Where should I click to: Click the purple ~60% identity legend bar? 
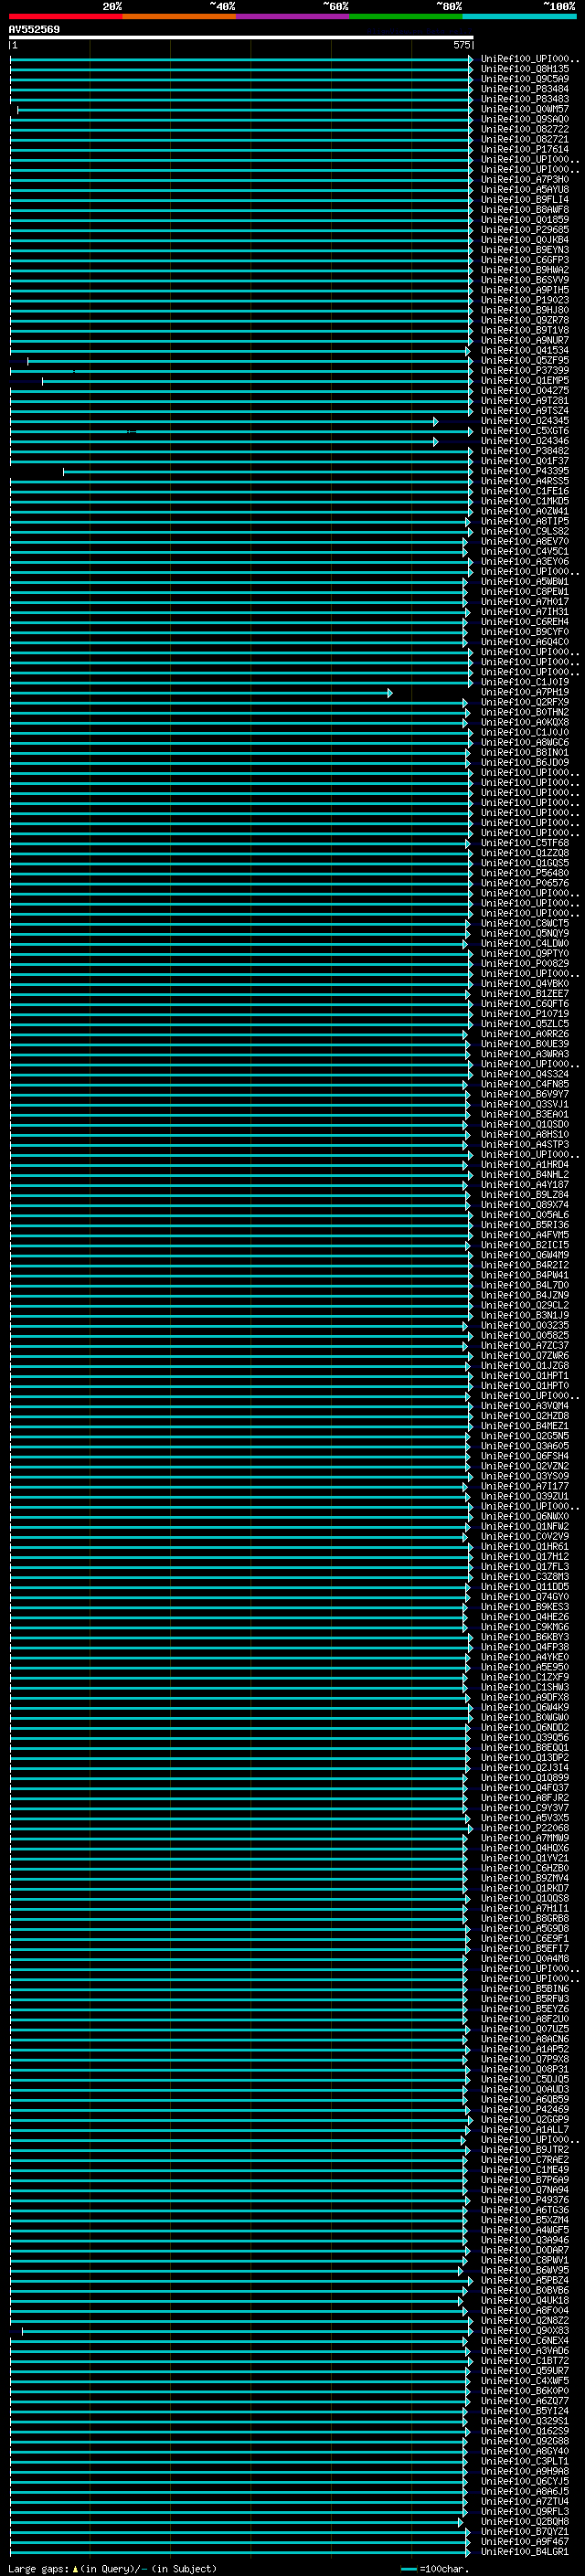pos(292,16)
